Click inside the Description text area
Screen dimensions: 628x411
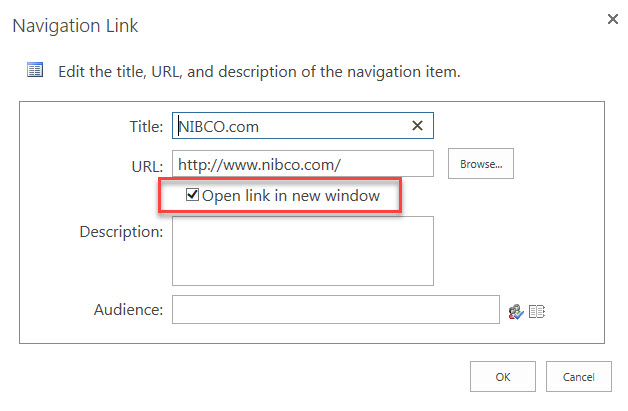pos(302,251)
